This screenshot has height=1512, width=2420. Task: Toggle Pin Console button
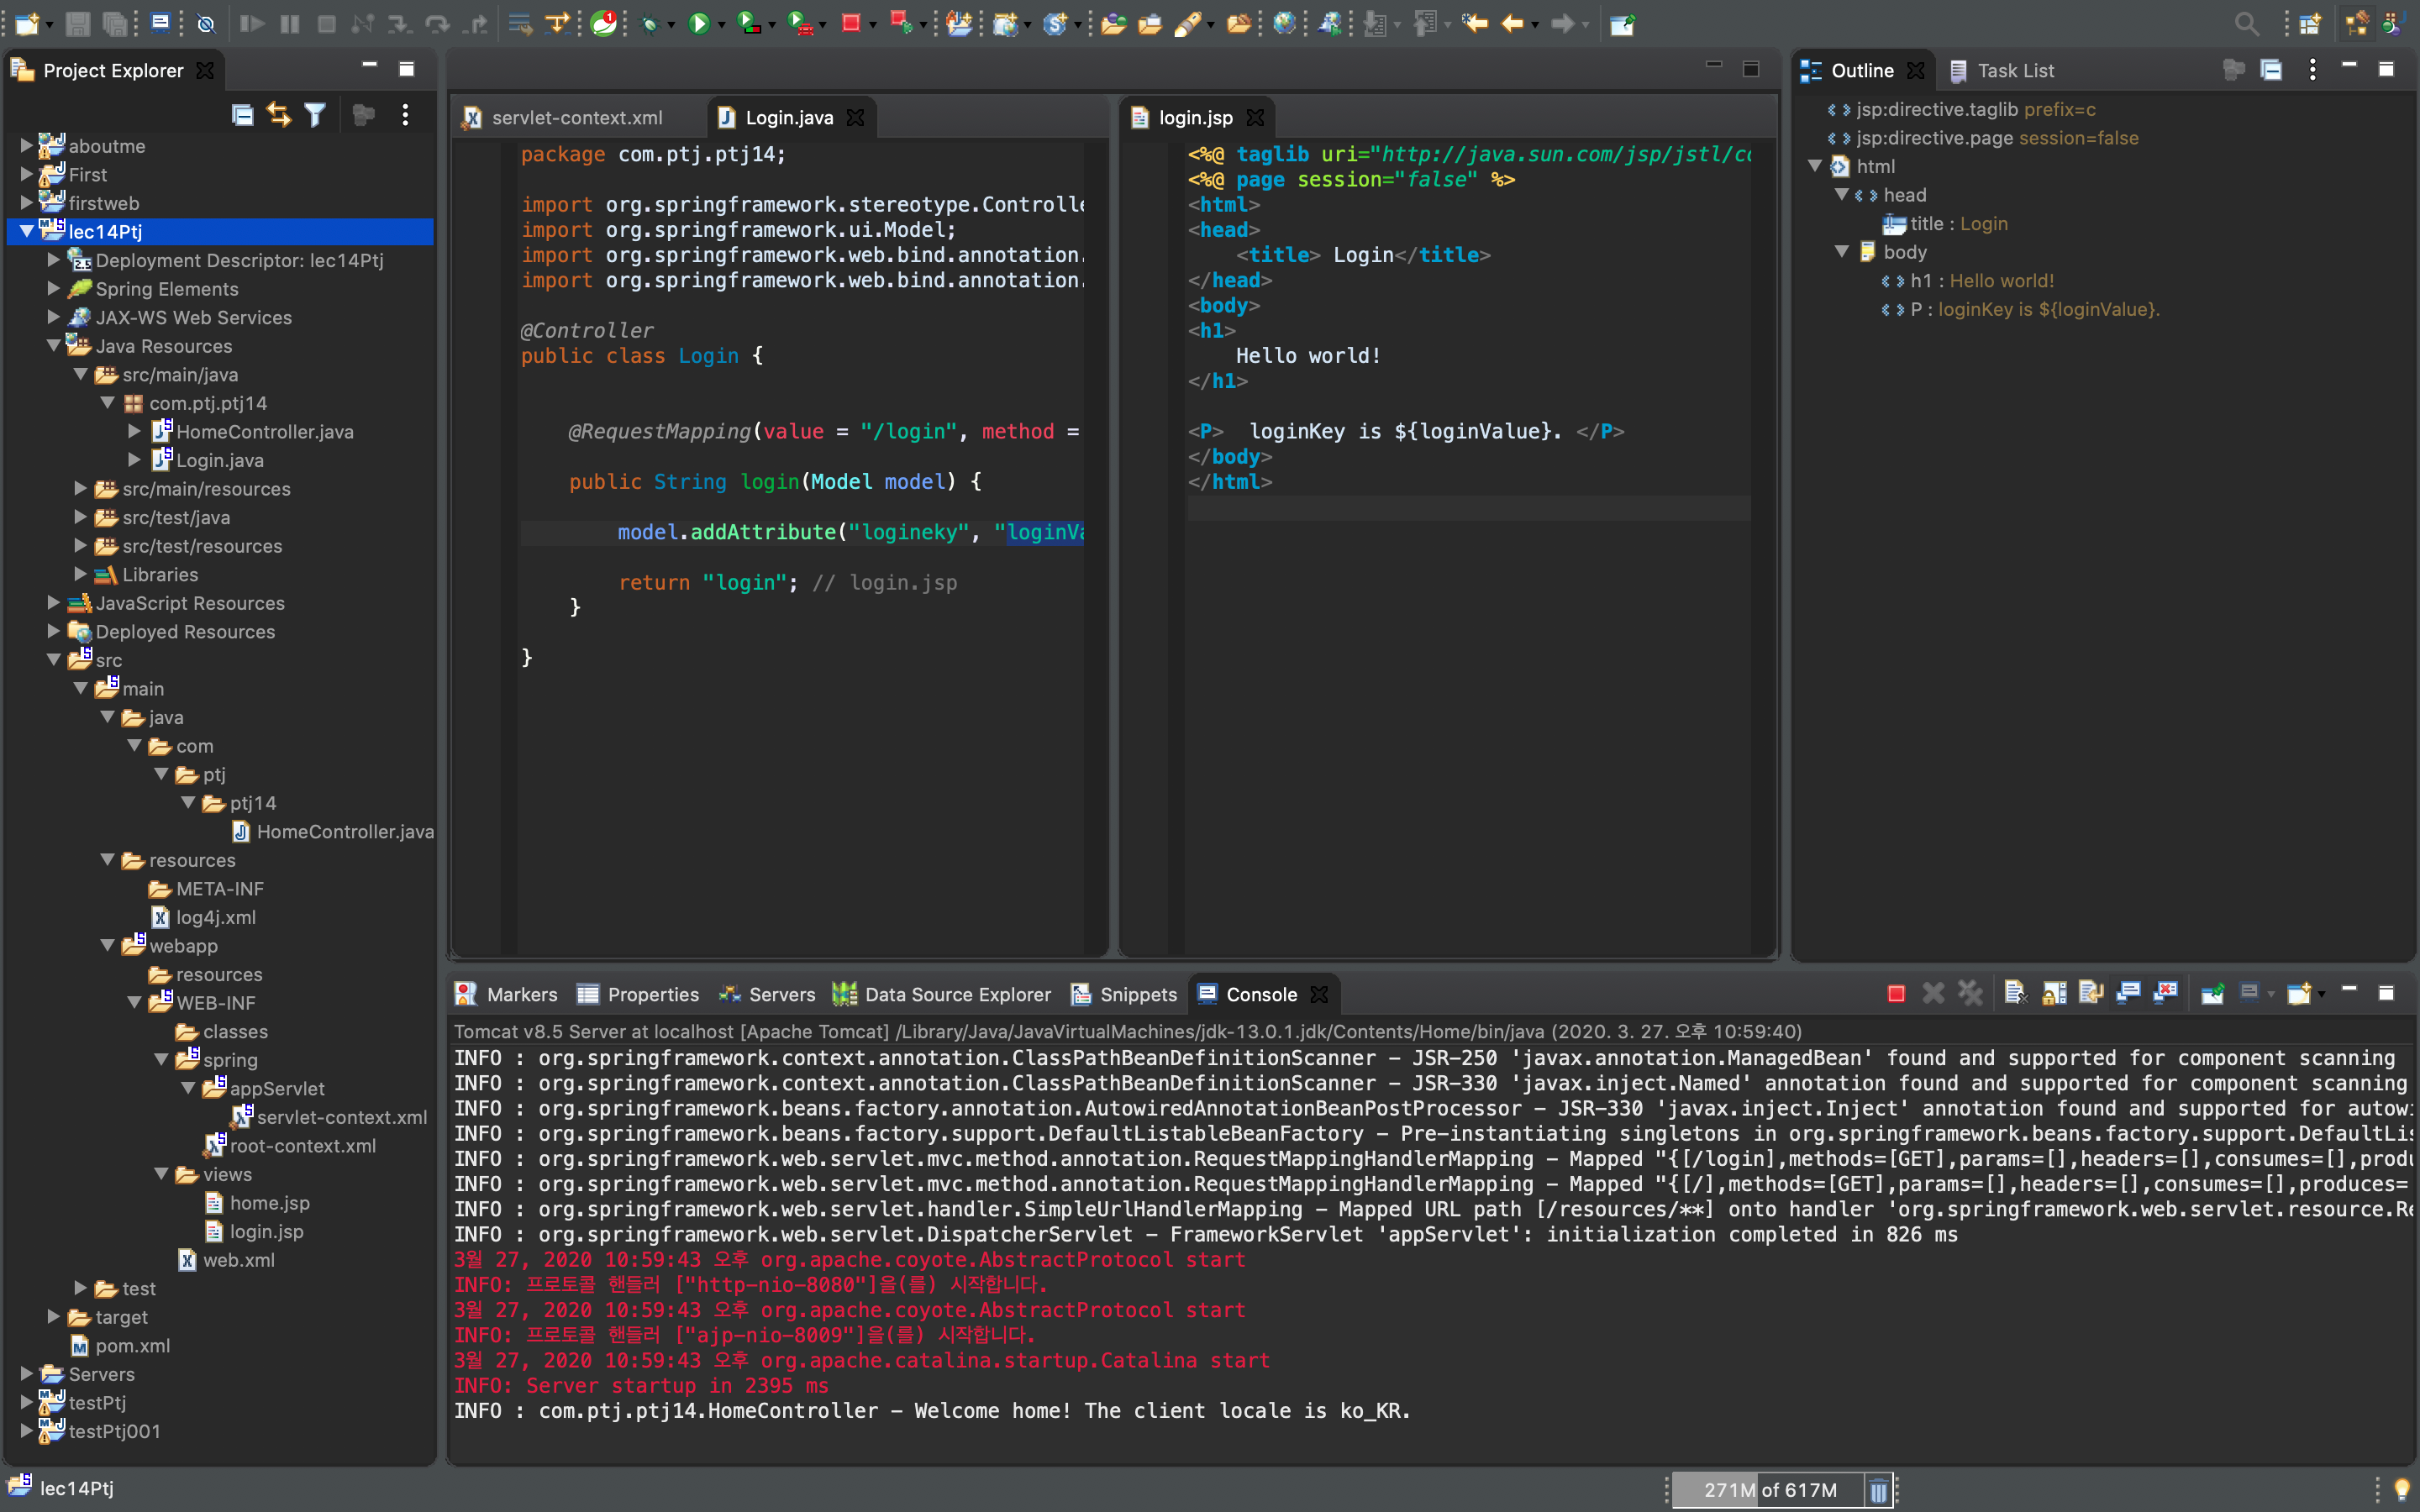click(2212, 993)
